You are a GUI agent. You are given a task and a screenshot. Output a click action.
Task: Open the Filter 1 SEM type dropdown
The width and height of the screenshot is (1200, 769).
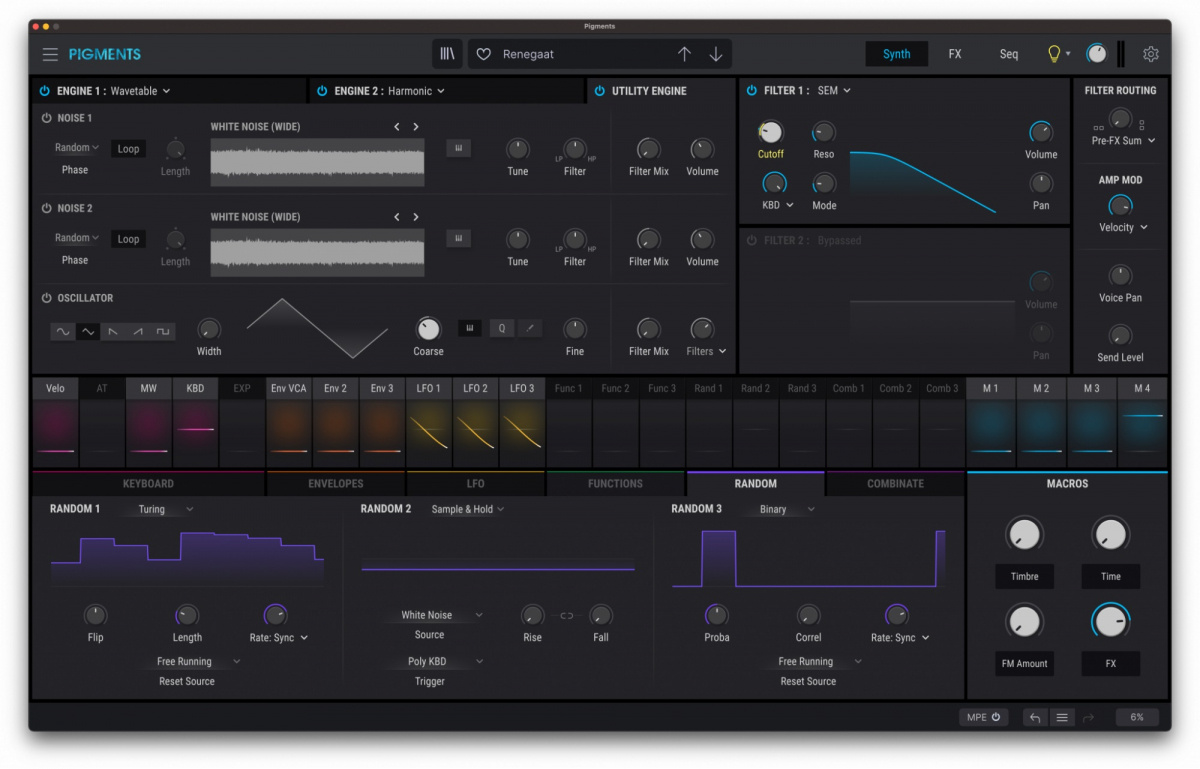click(x=826, y=90)
